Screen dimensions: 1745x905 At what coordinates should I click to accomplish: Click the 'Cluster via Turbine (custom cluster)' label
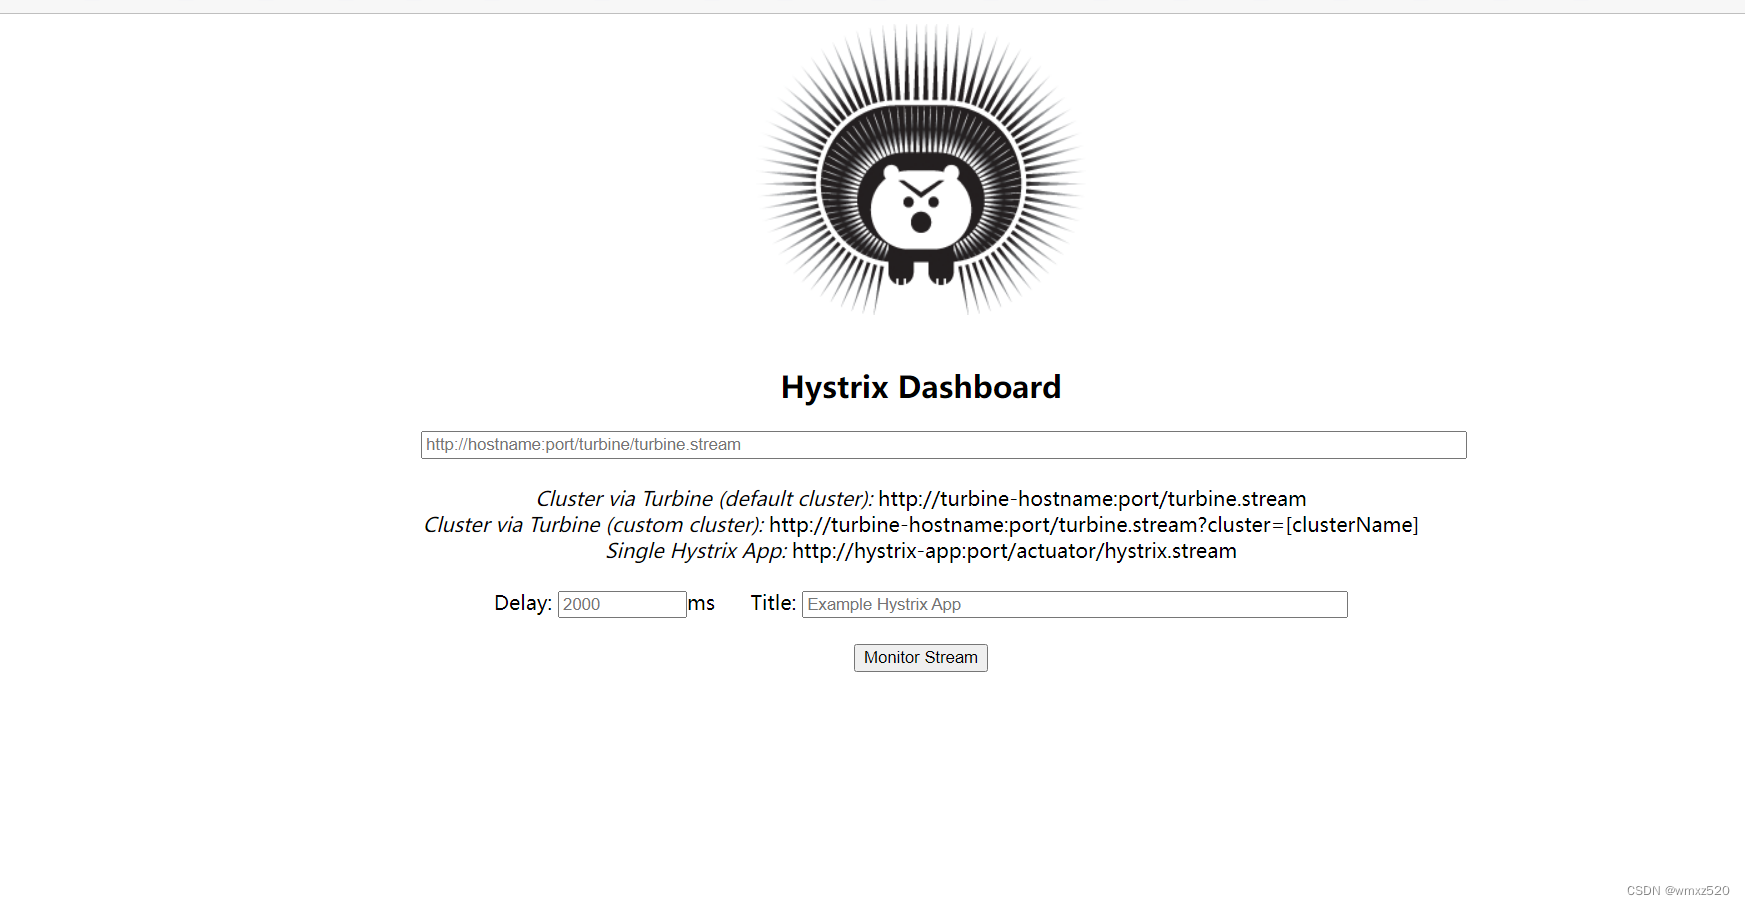point(594,525)
